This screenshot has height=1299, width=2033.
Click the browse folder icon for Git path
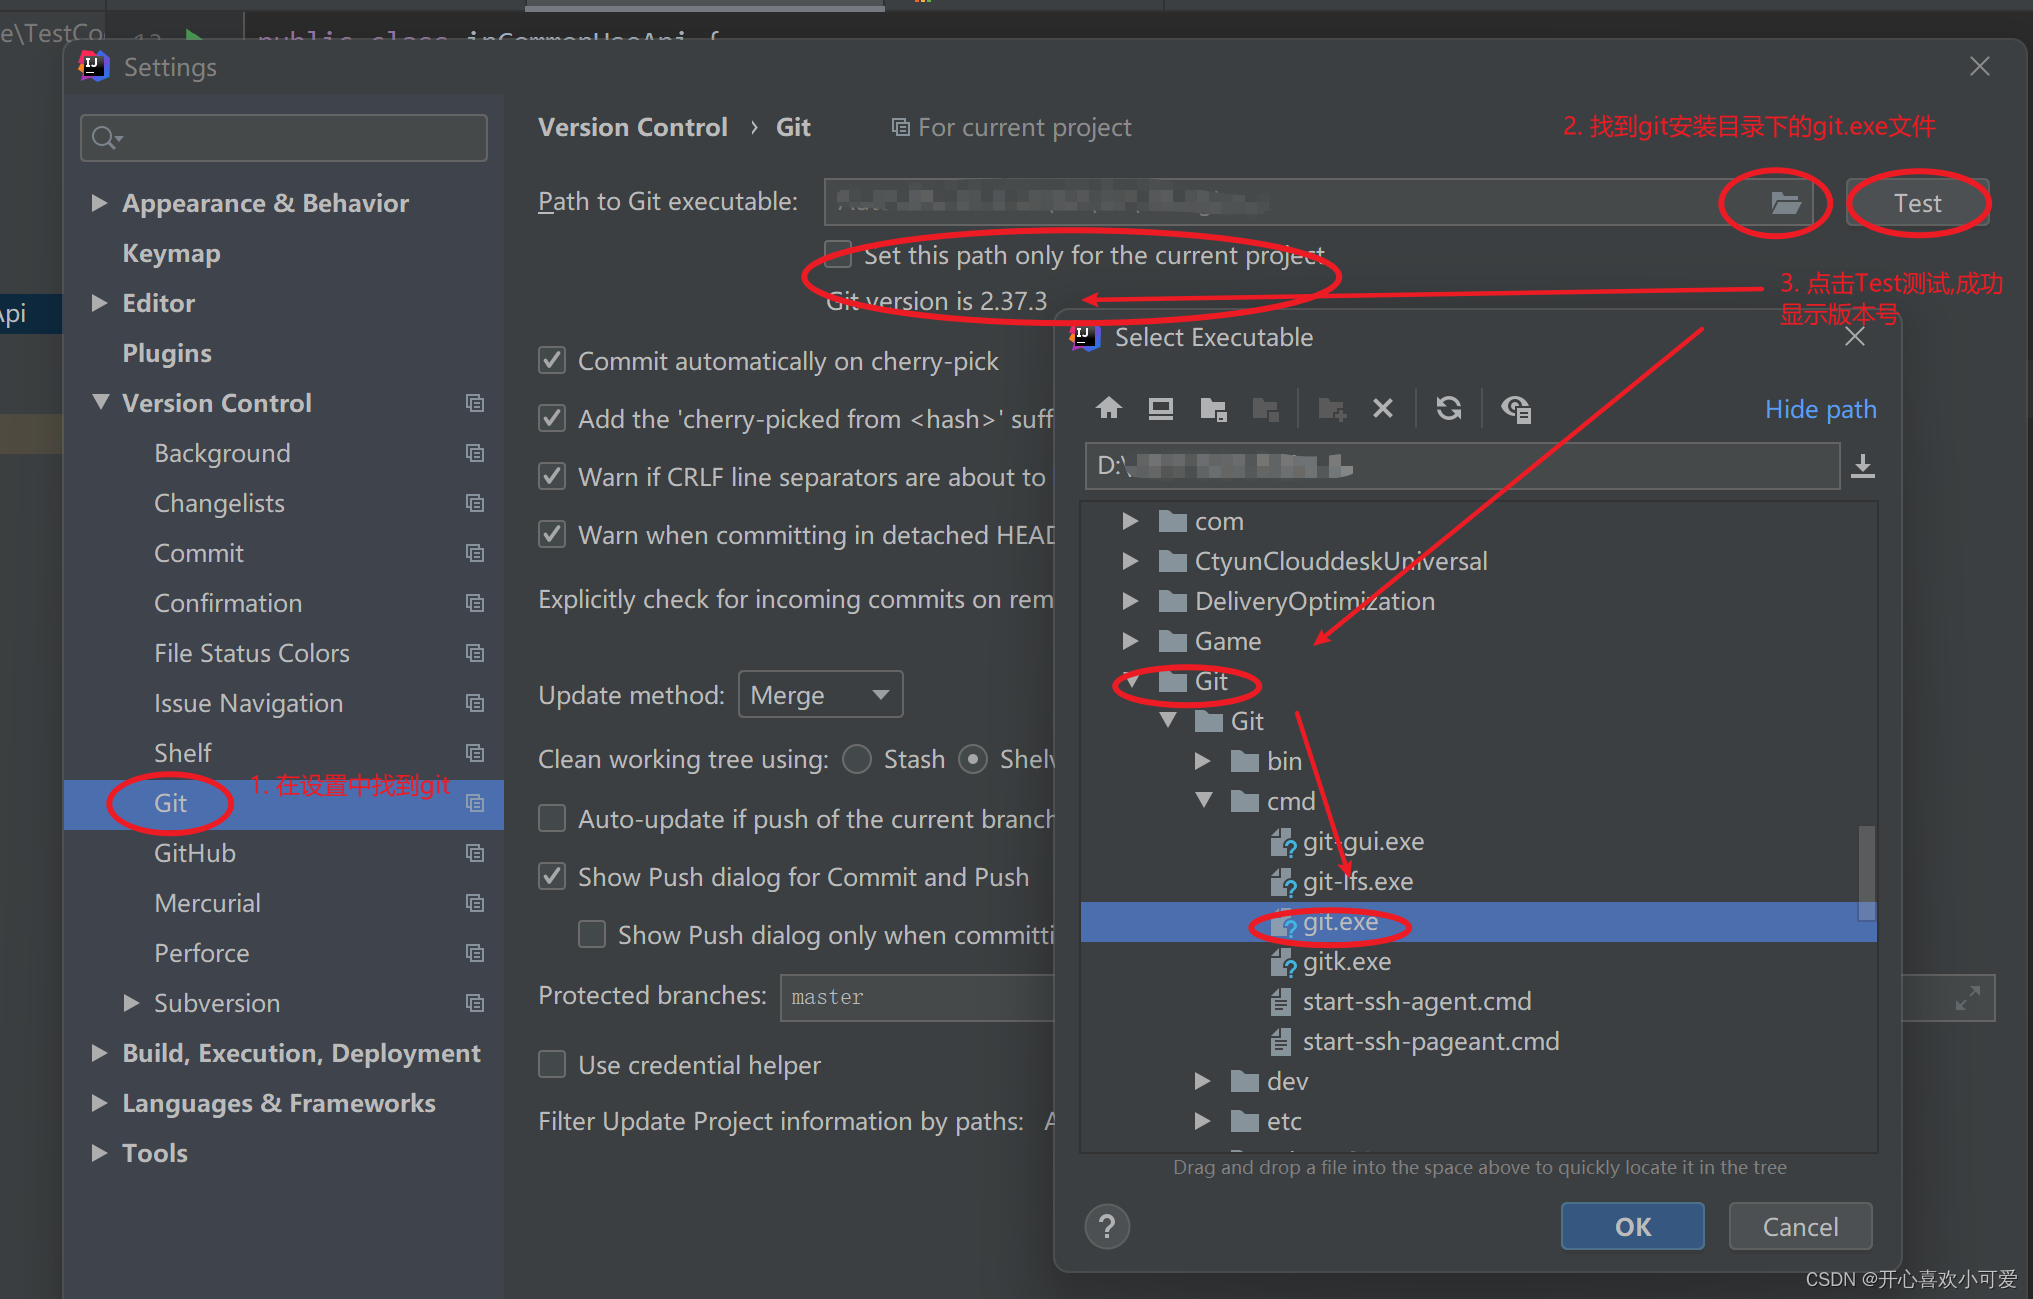(1785, 203)
